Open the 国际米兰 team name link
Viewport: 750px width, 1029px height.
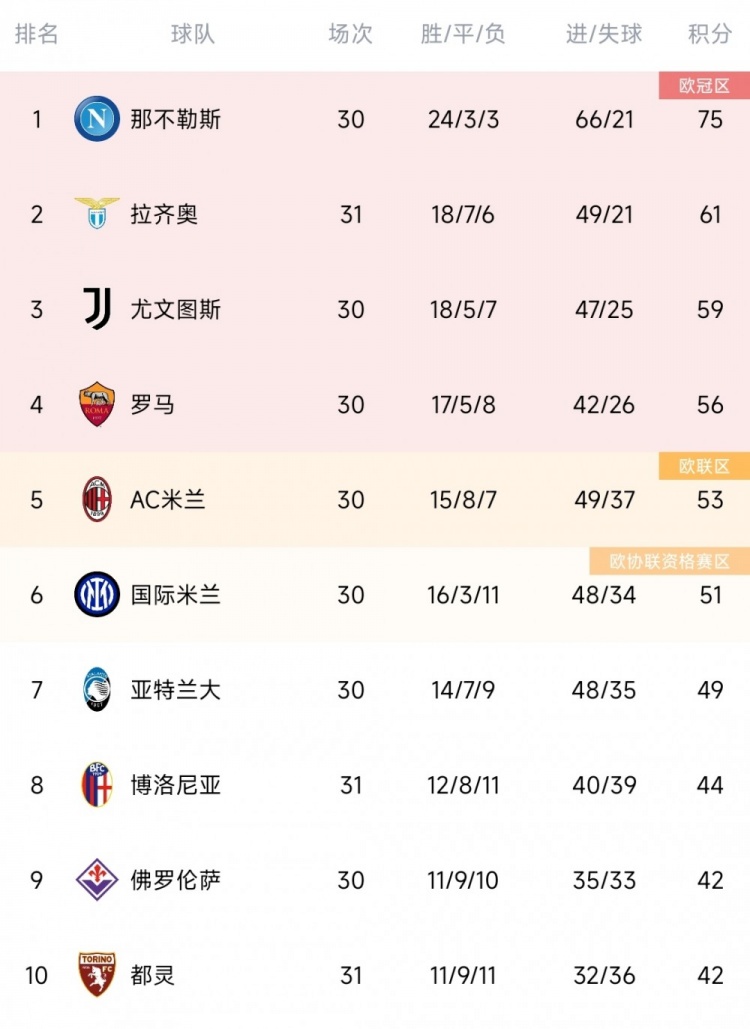tap(175, 595)
